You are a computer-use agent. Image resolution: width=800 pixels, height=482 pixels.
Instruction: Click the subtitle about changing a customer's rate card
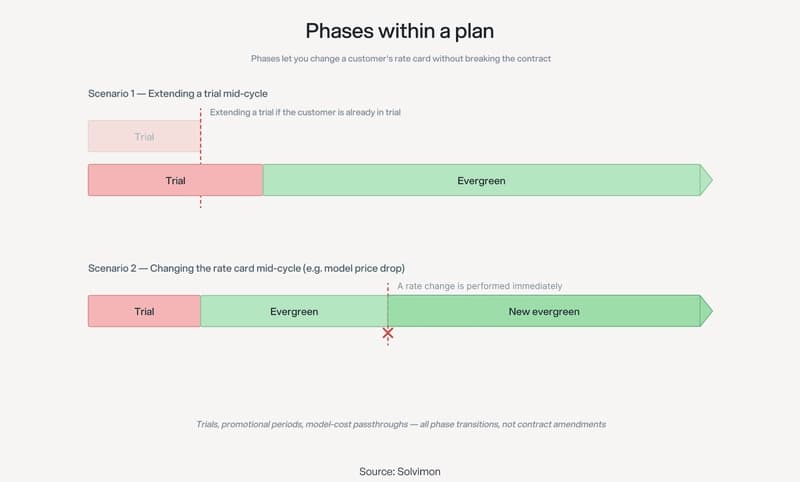(x=401, y=59)
